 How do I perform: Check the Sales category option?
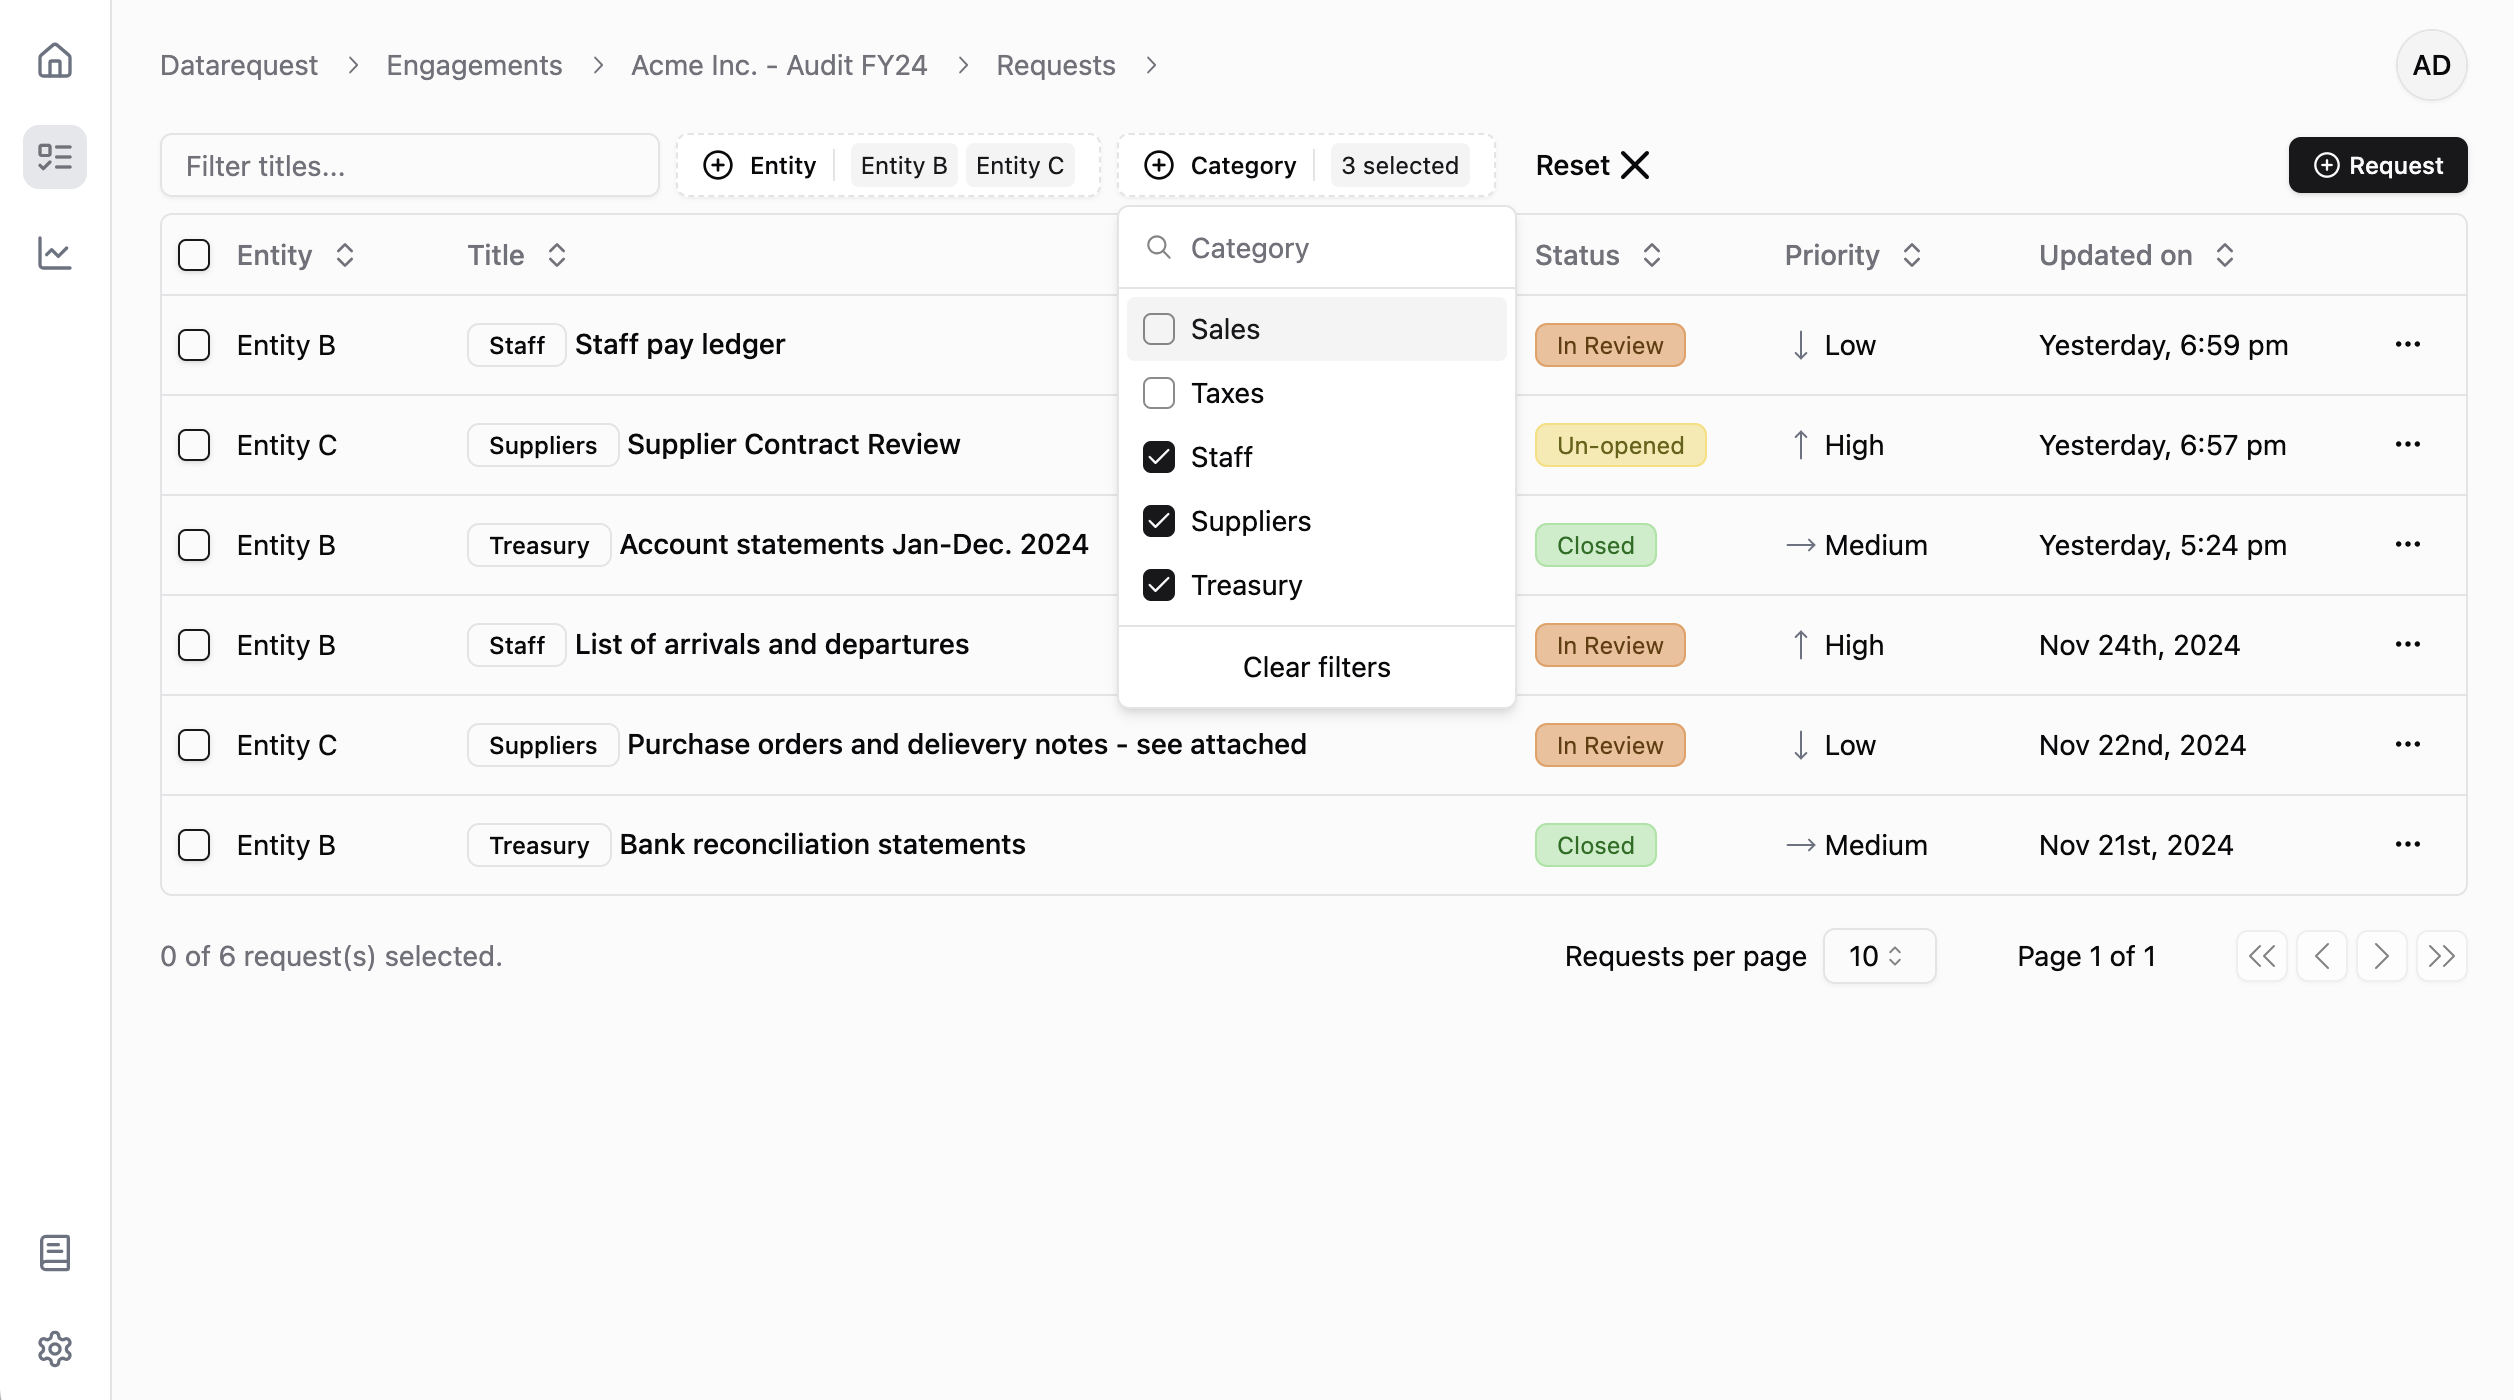1159,329
